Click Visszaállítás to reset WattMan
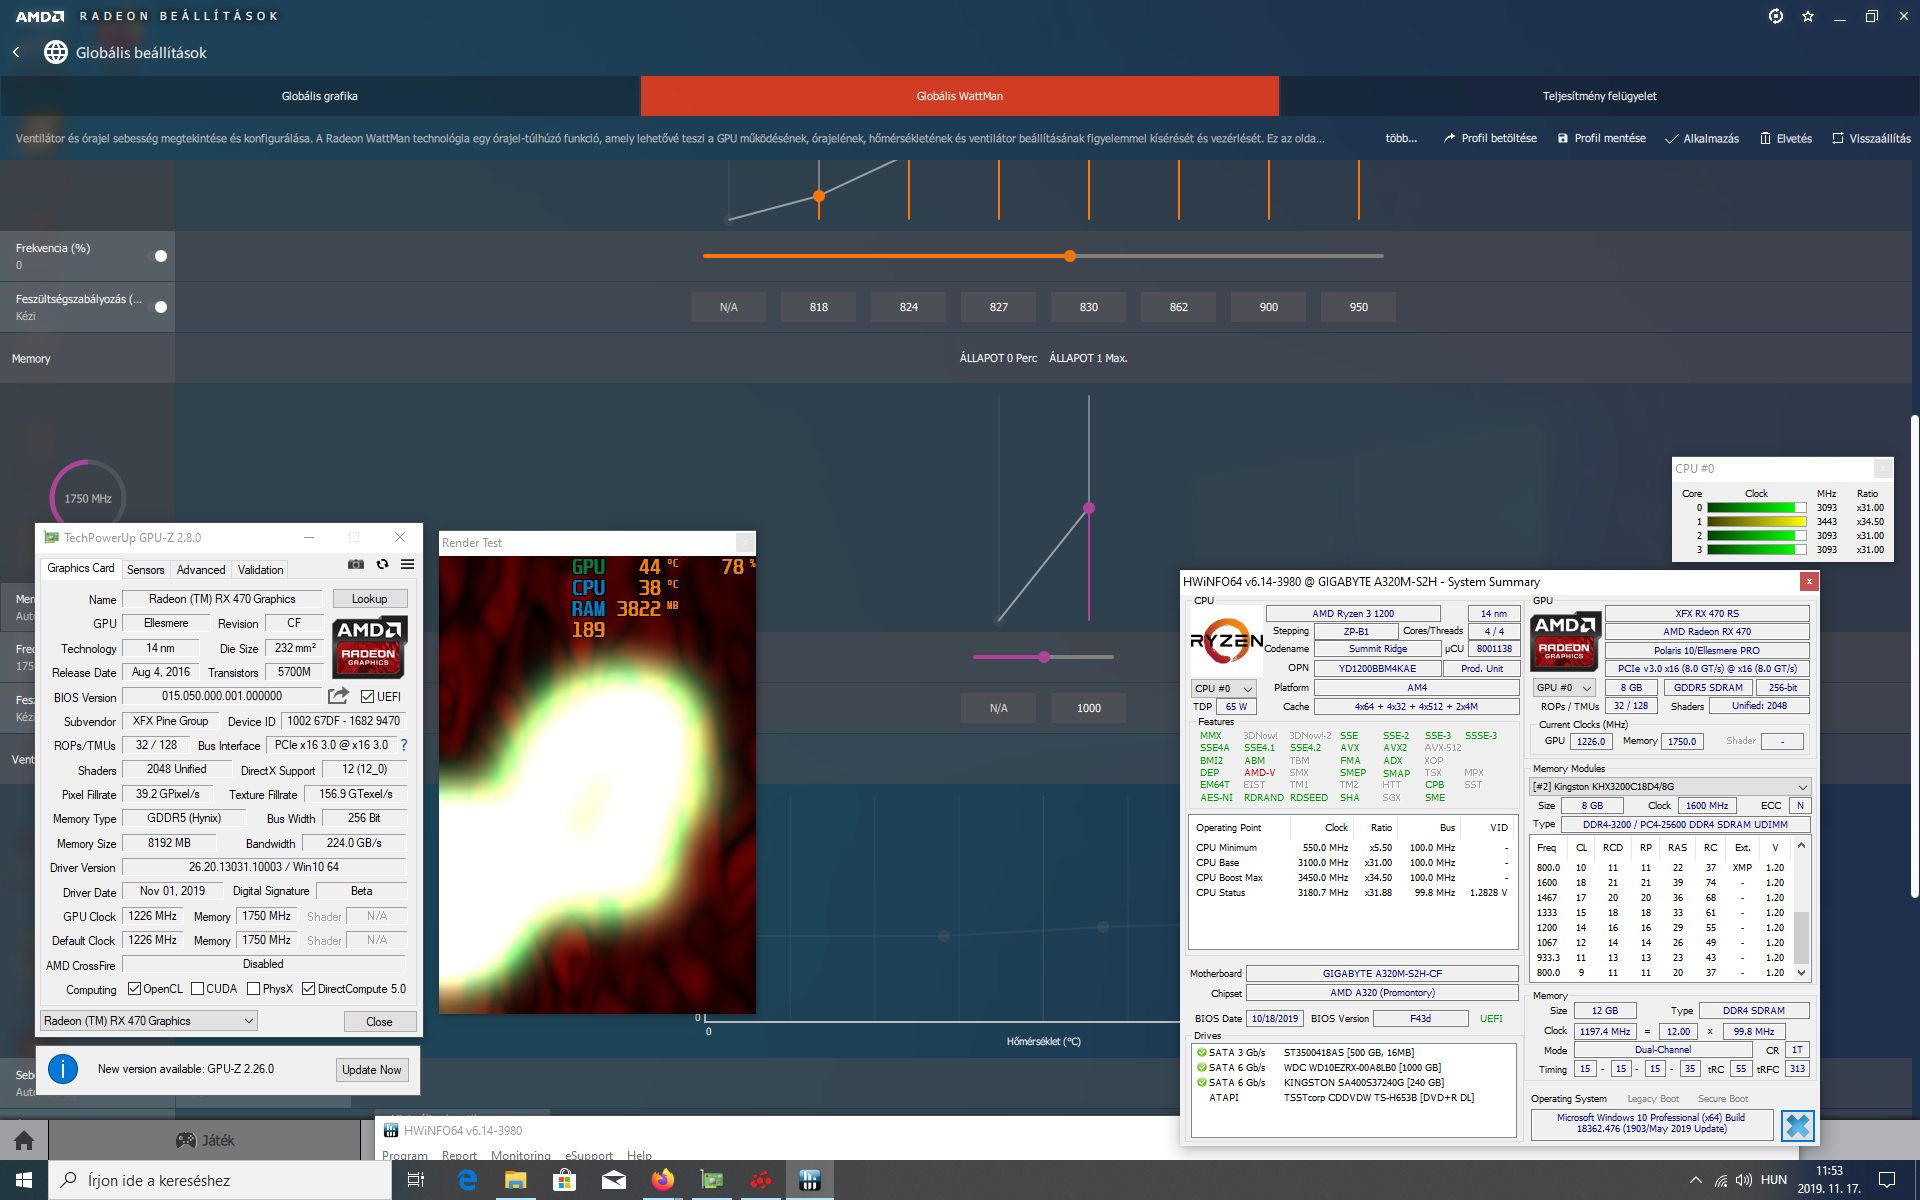The image size is (1920, 1200). (x=1871, y=138)
